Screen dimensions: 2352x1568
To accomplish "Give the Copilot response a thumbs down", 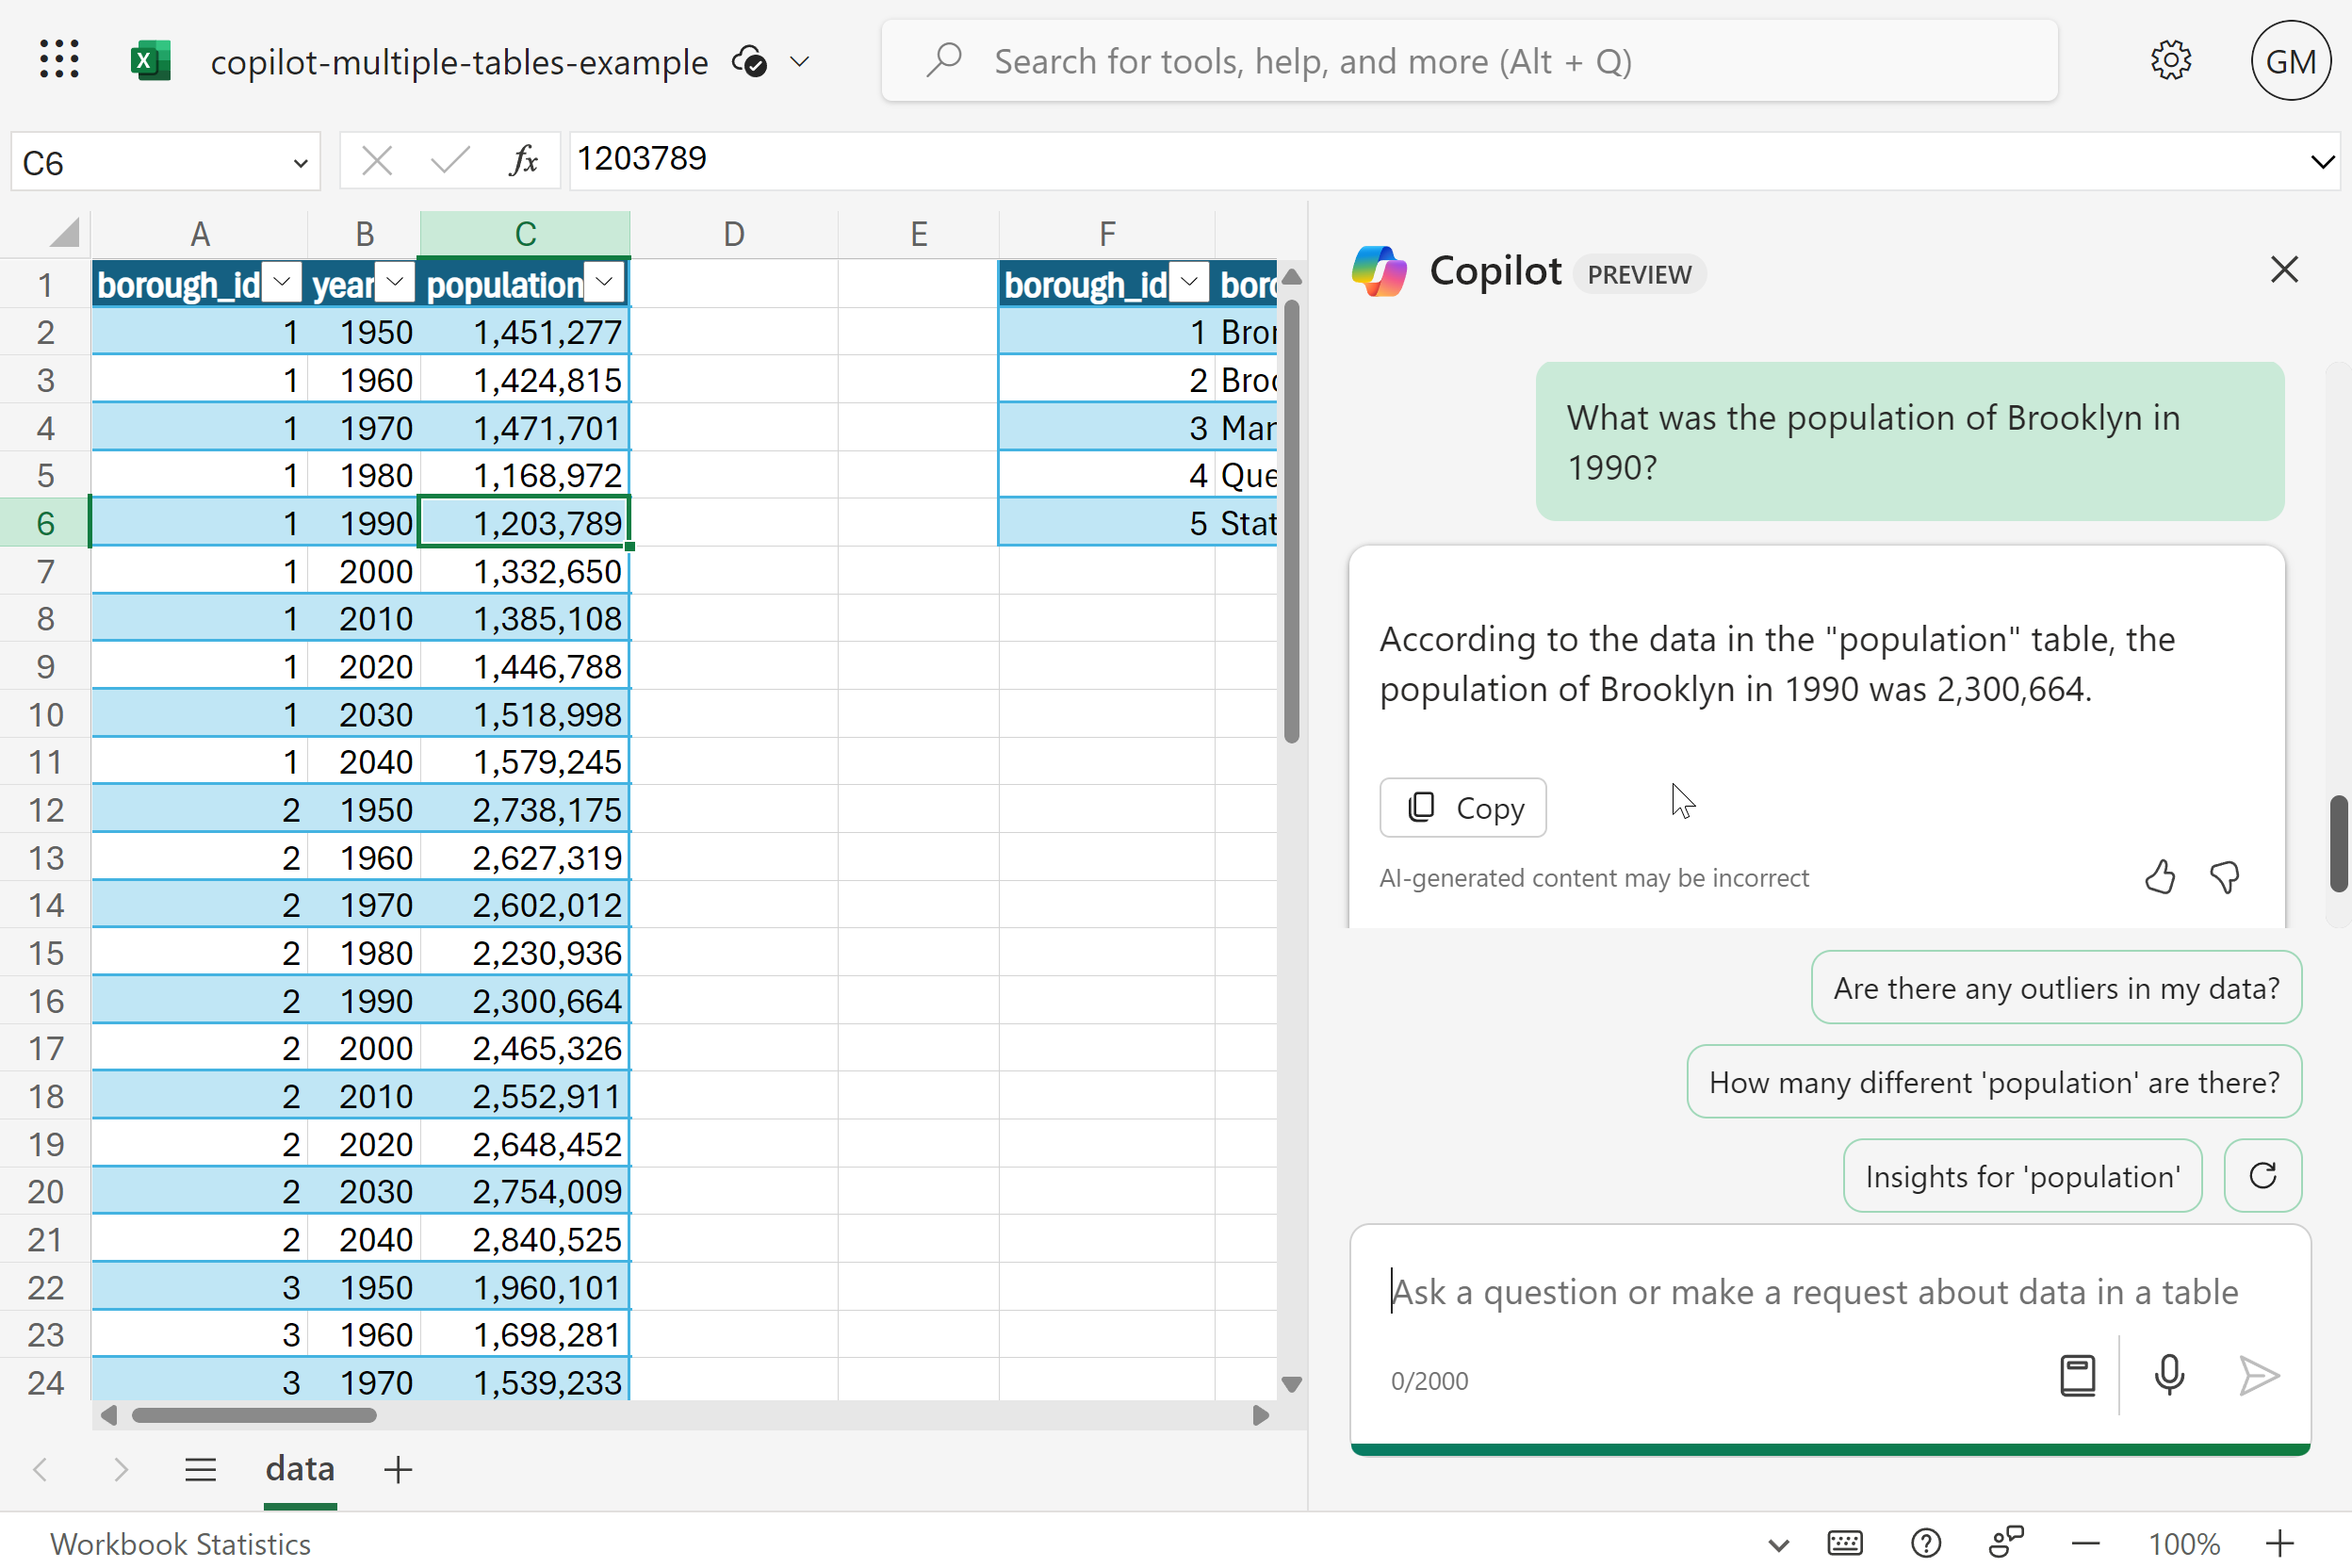I will click(2225, 877).
